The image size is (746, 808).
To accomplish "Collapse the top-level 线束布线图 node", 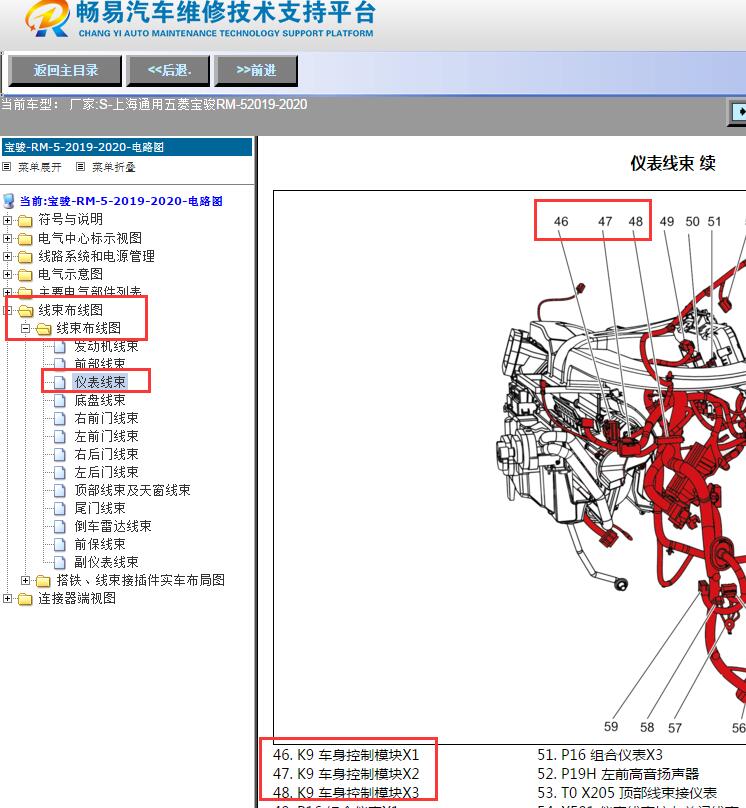I will pos(7,310).
